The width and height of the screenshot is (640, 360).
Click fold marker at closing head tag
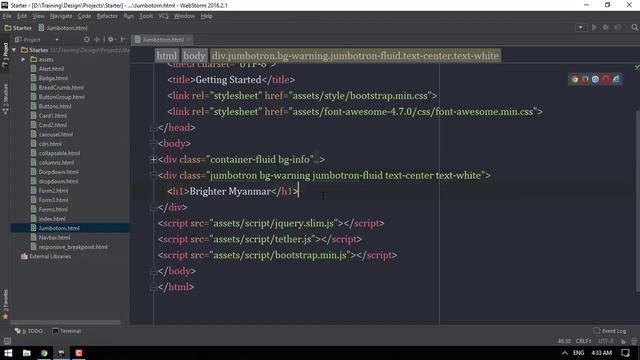[153, 128]
